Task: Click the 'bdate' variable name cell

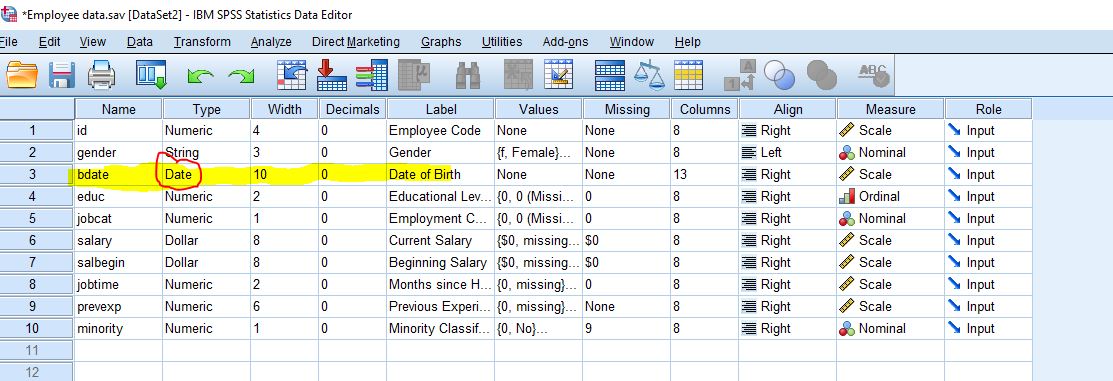Action: click(119, 175)
